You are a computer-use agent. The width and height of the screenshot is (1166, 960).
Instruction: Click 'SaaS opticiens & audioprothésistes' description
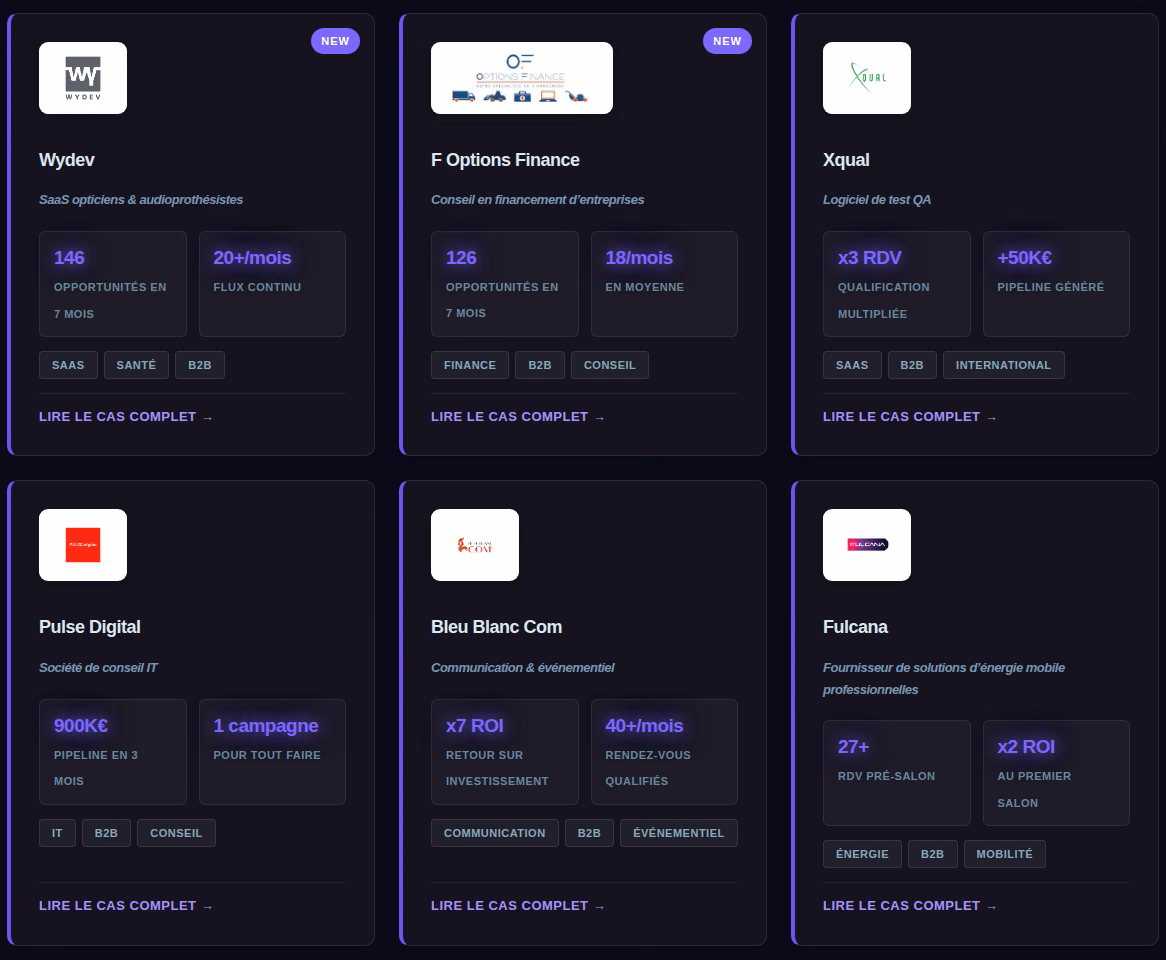(x=141, y=199)
